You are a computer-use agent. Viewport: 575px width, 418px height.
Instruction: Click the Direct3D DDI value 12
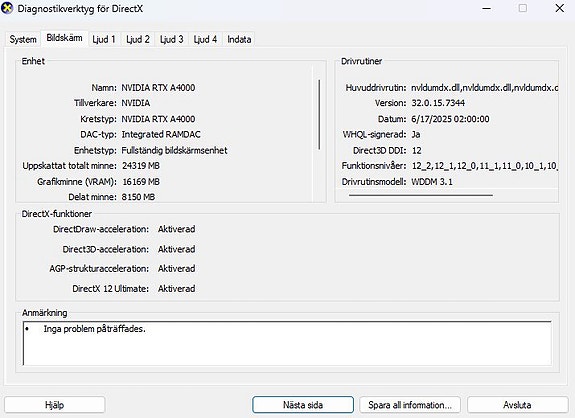point(417,150)
